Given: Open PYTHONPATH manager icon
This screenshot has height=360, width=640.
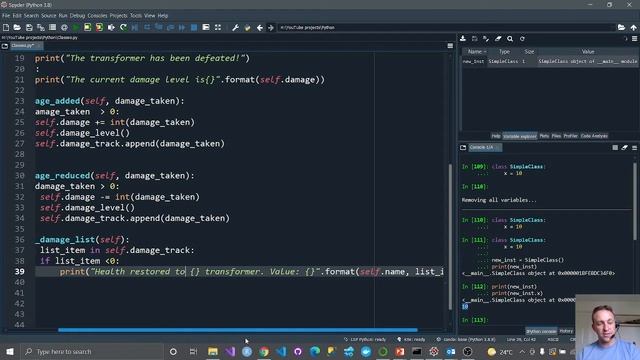Looking at the screenshot, I should point(247,27).
